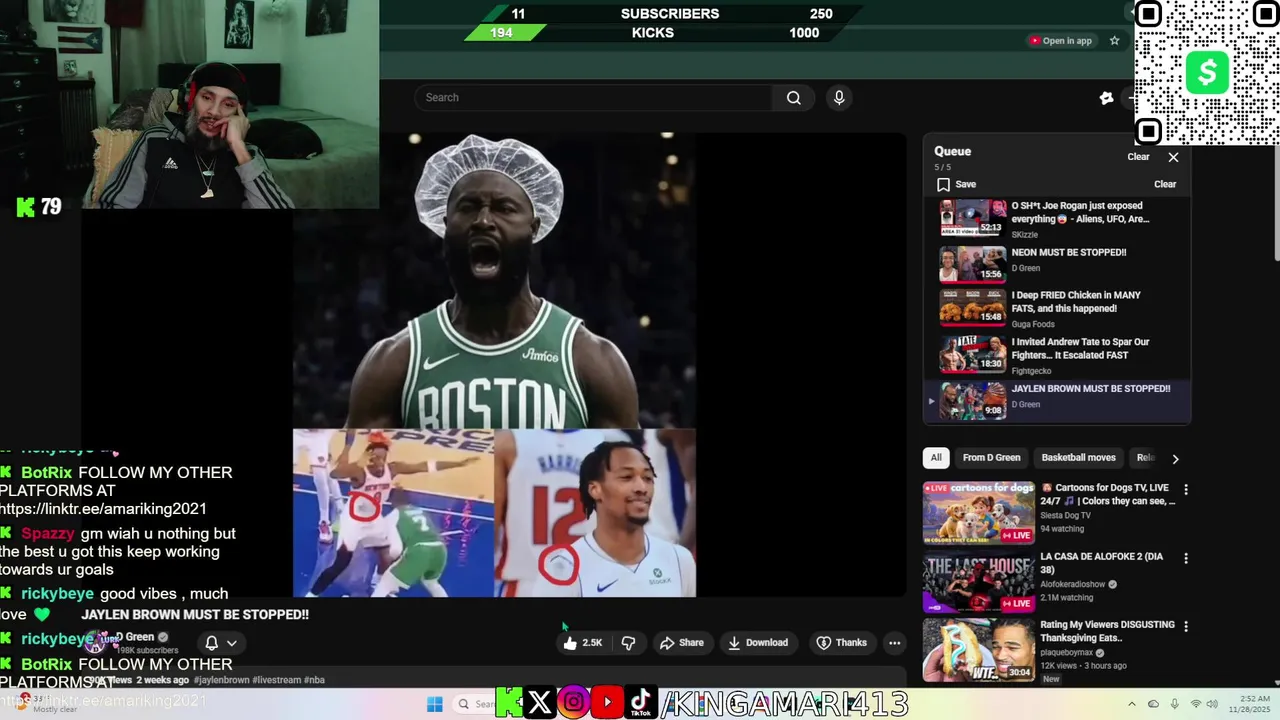Open options menu for LA CASA DE ALOFOKE 2
Image resolution: width=1280 pixels, height=720 pixels.
tap(1186, 558)
